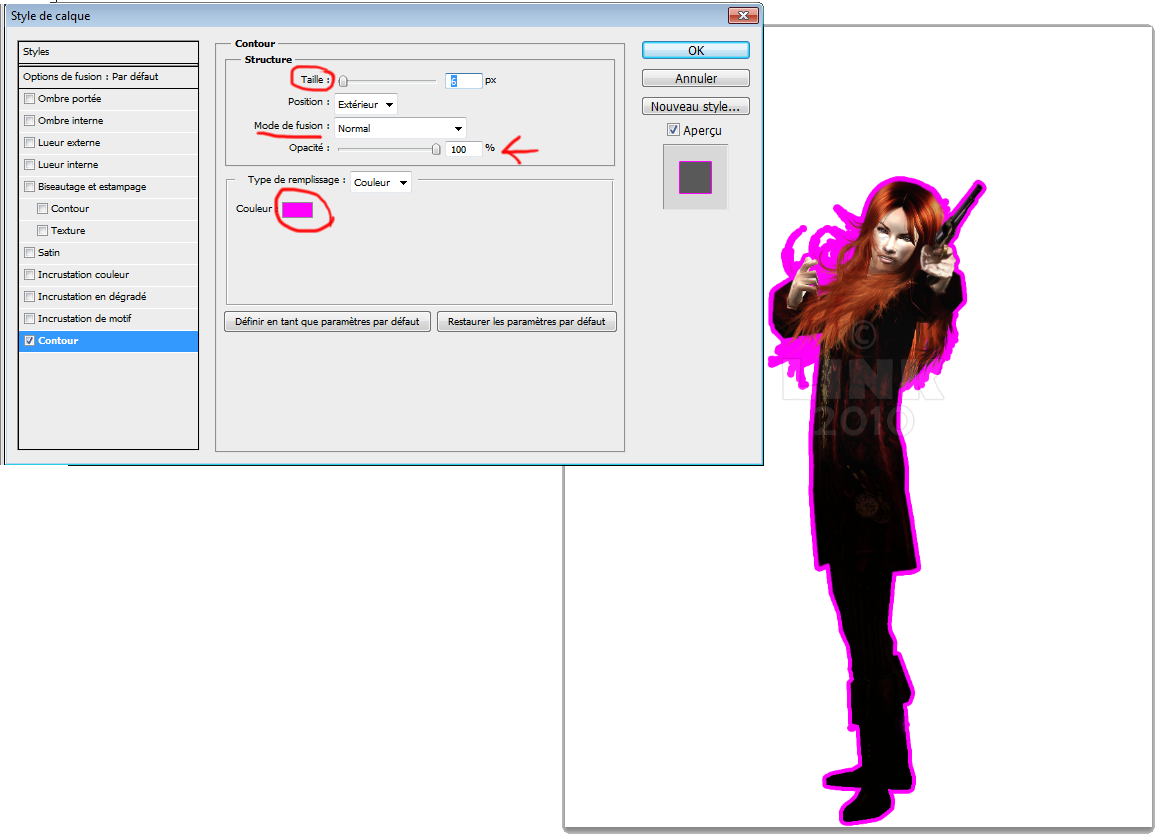Image resolution: width=1156 pixels, height=835 pixels.
Task: Open the Incrustation en dégradé settings
Action: [92, 297]
